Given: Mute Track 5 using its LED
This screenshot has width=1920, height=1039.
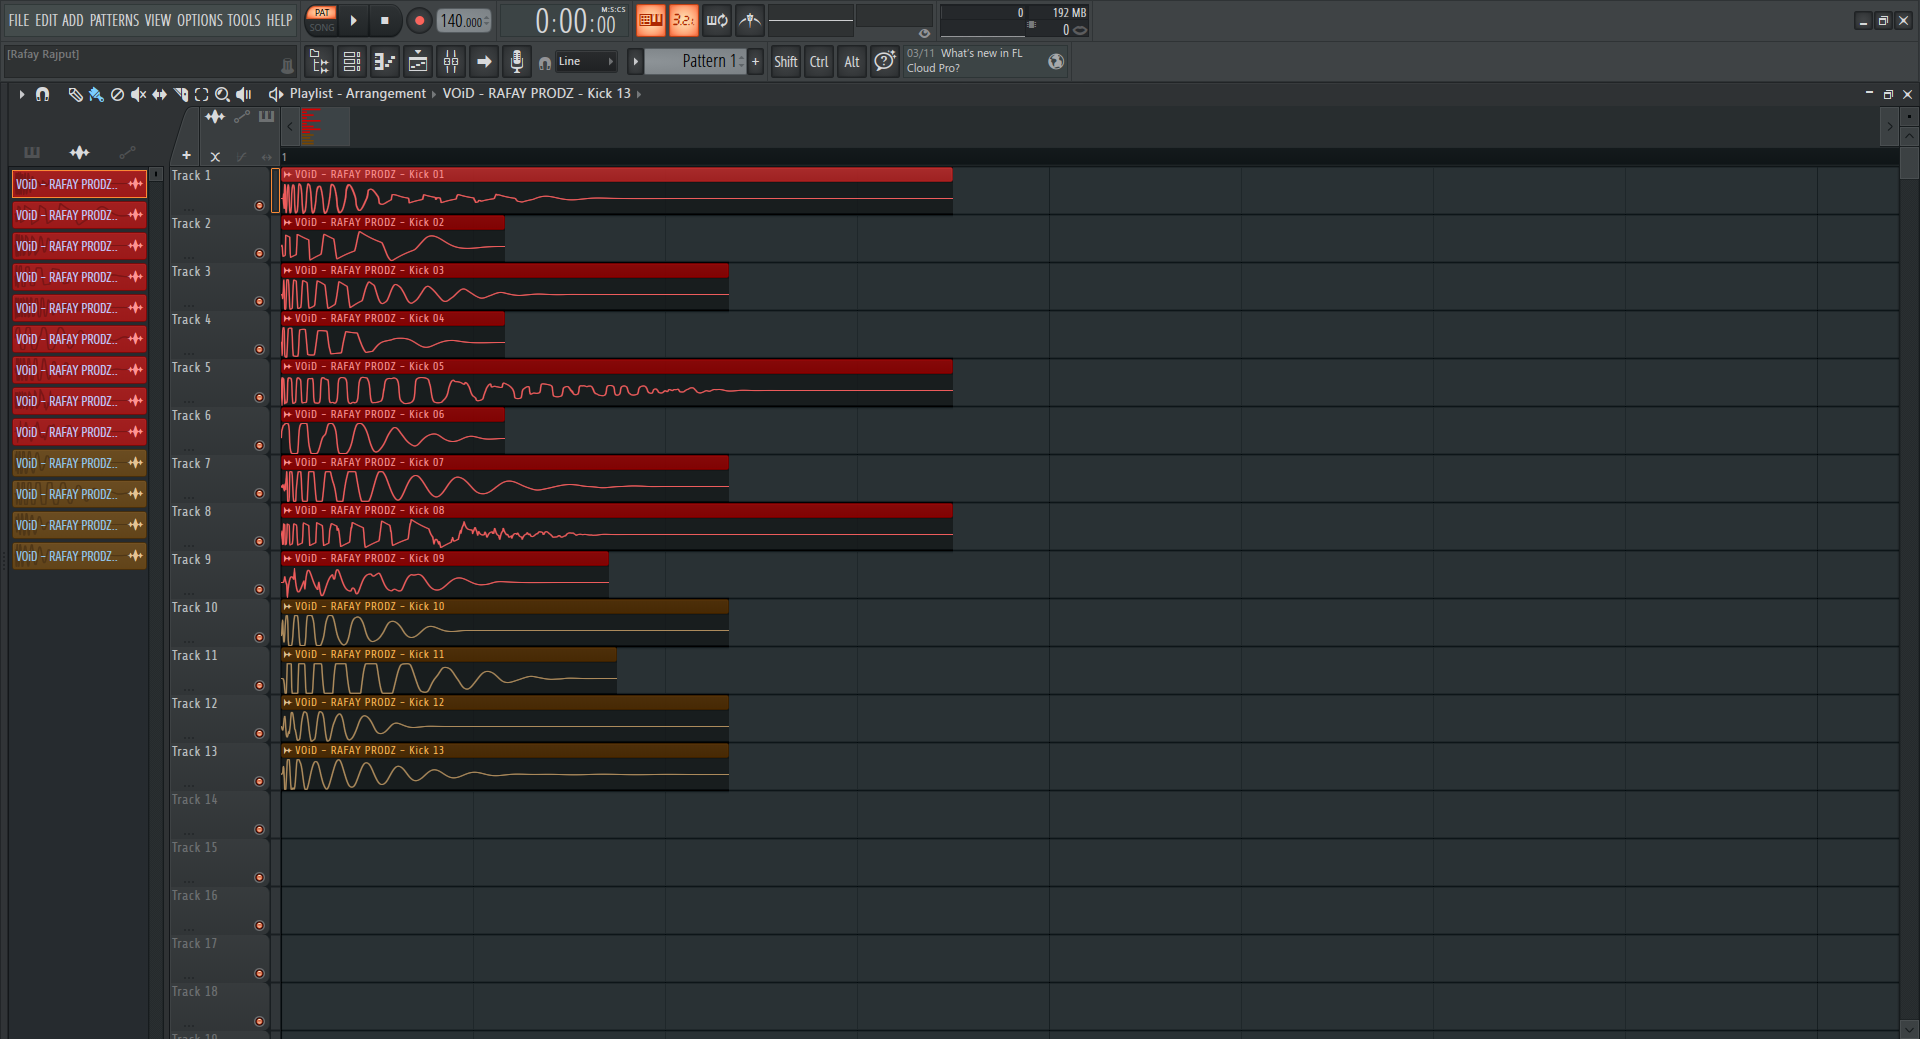Looking at the screenshot, I should pyautogui.click(x=259, y=397).
